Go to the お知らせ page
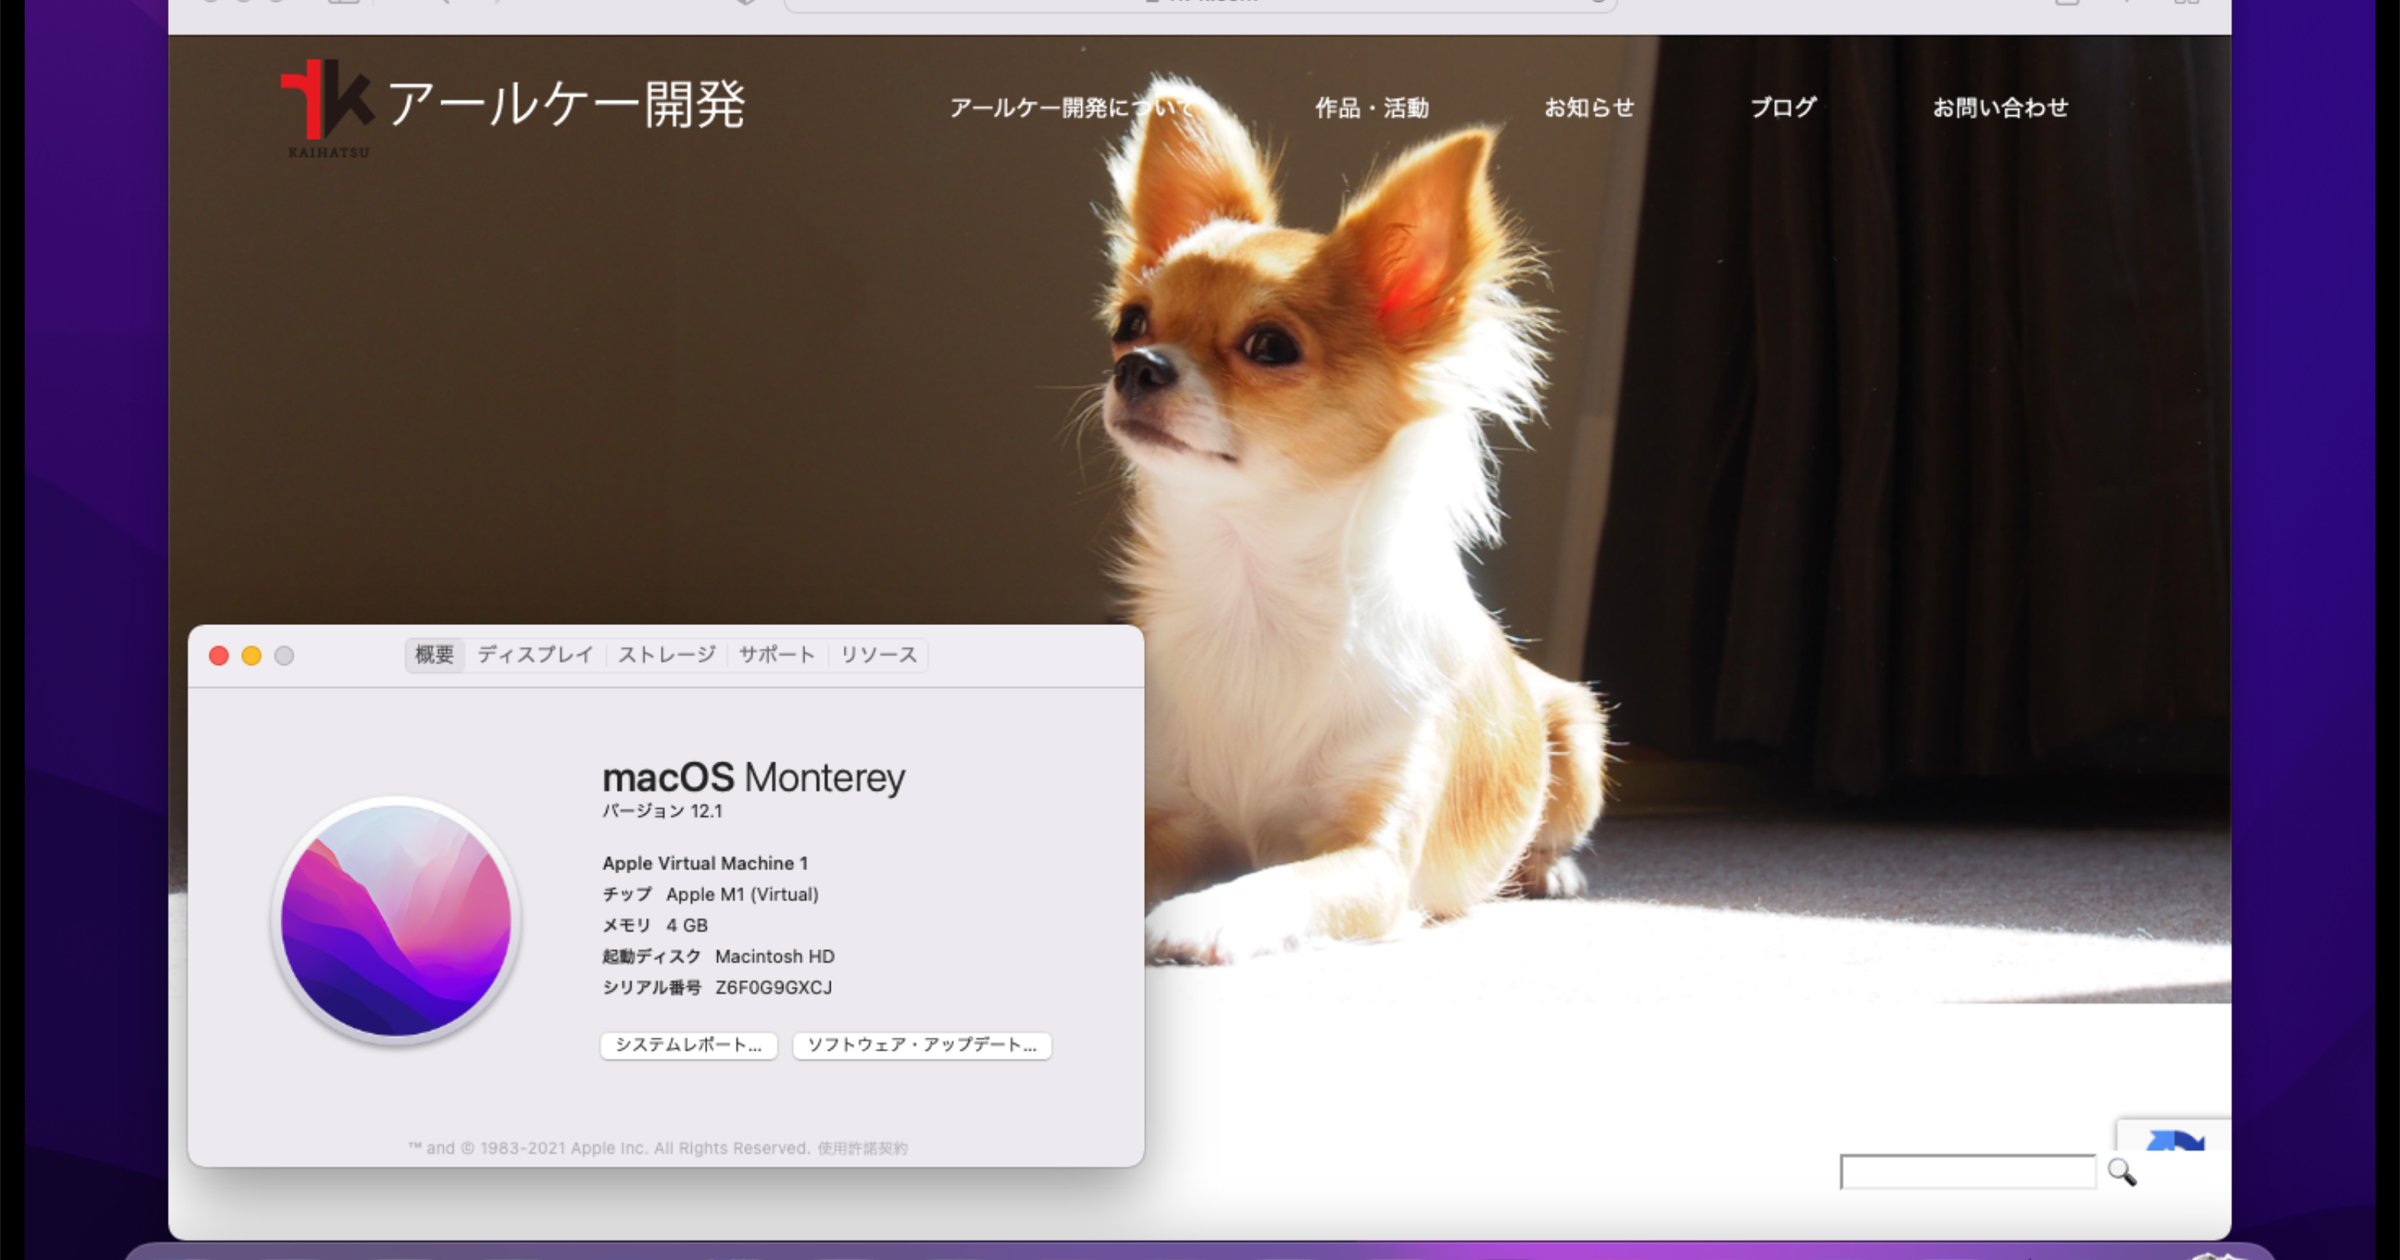The height and width of the screenshot is (1260, 2400). click(1589, 107)
